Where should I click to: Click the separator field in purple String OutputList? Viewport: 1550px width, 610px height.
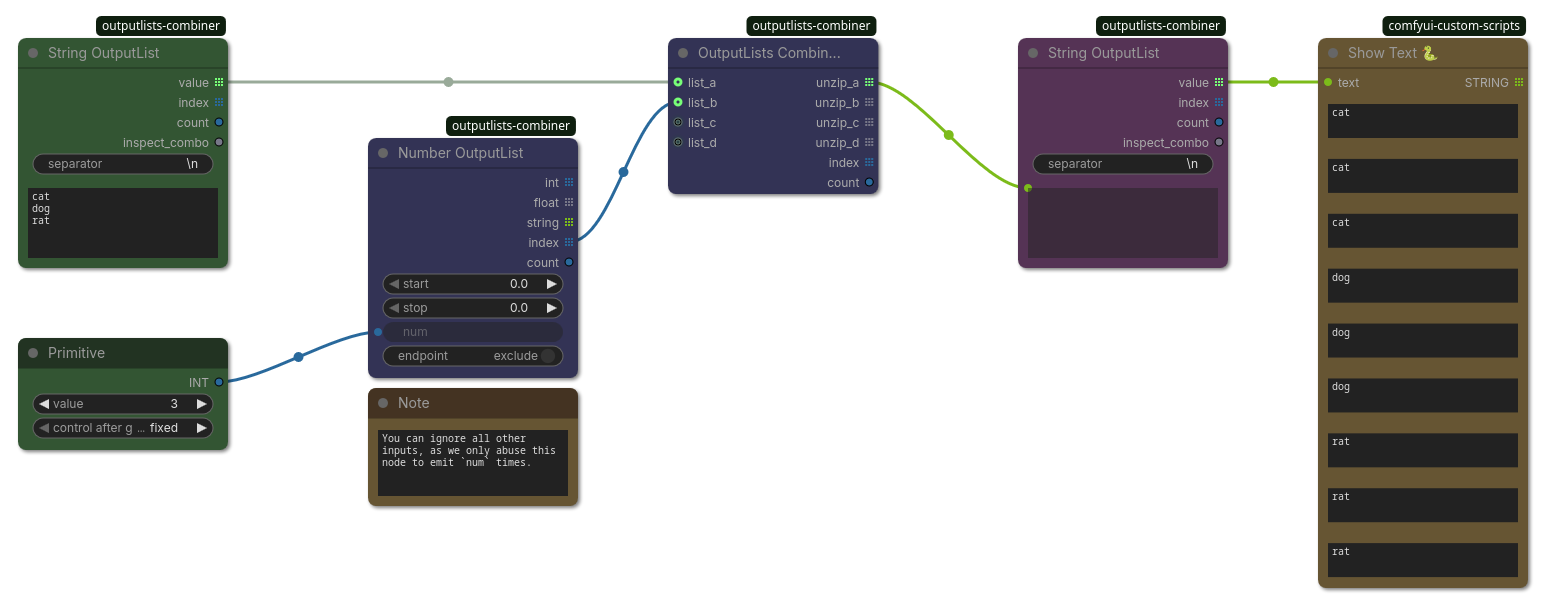point(1123,164)
